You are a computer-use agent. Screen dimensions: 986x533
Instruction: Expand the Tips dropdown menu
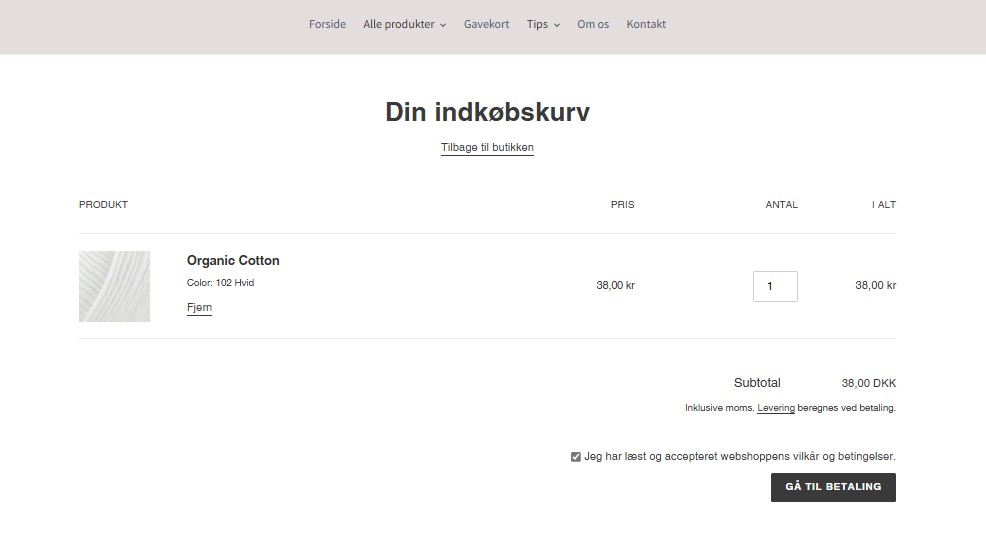538,24
